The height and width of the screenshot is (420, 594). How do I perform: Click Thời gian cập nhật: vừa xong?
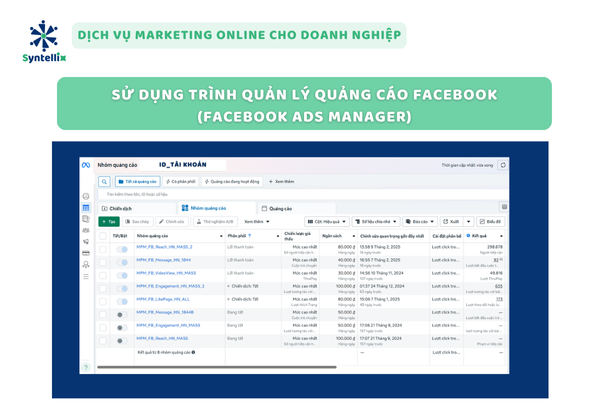pyautogui.click(x=467, y=165)
